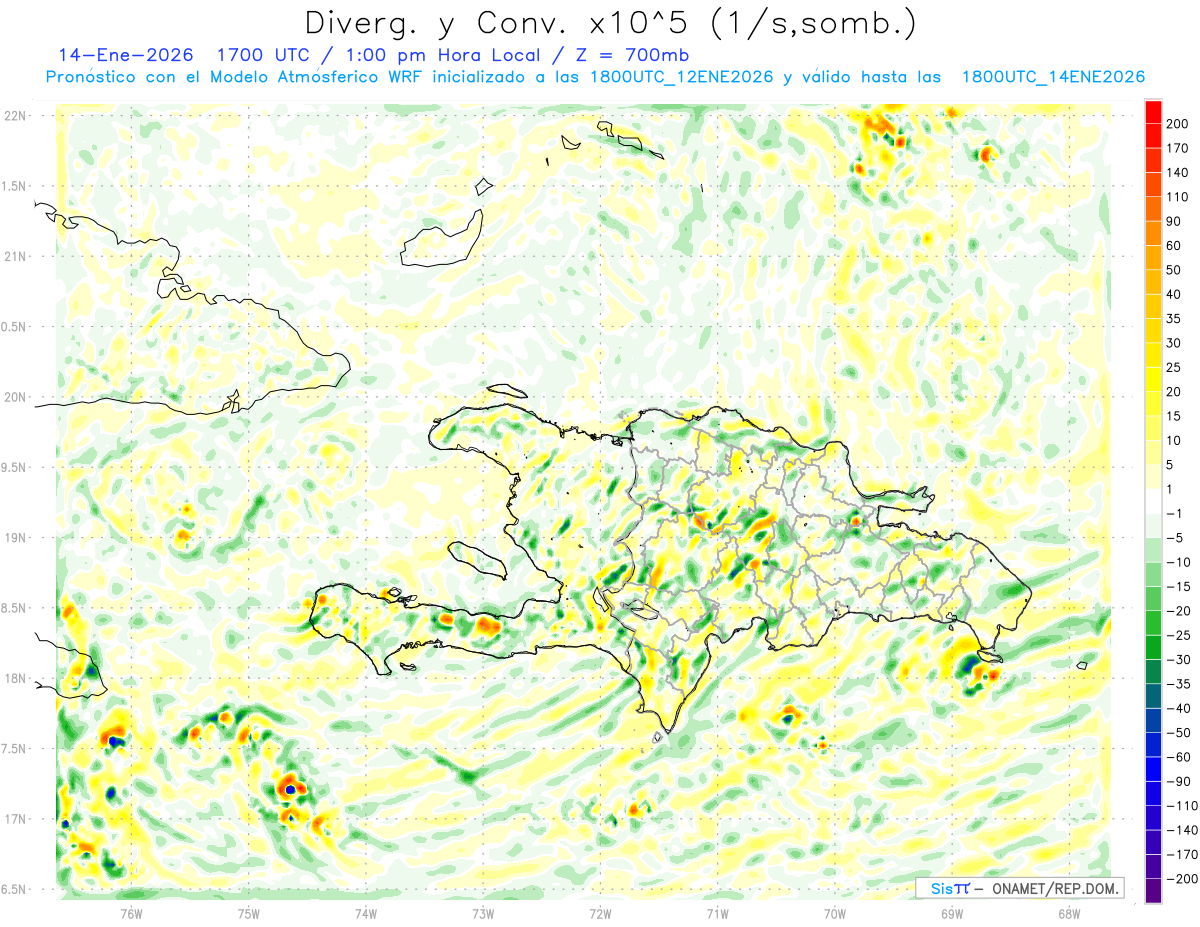This screenshot has height=927, width=1200.
Task: Click the colorbar label '-170'
Action: (1182, 854)
